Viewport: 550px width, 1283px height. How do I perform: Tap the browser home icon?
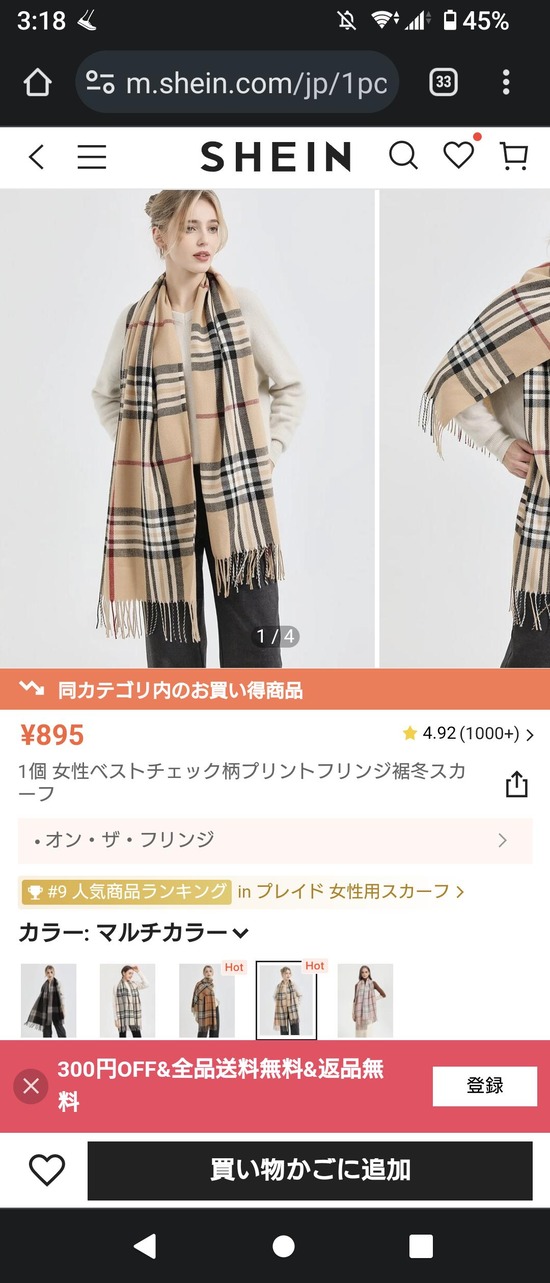(x=37, y=82)
